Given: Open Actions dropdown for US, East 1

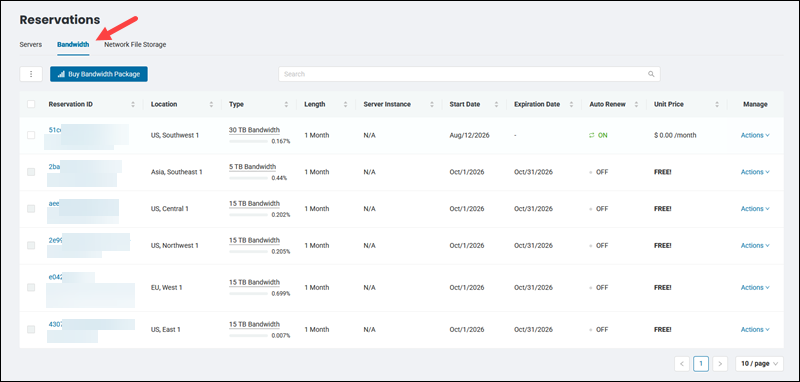Looking at the screenshot, I should tap(755, 329).
